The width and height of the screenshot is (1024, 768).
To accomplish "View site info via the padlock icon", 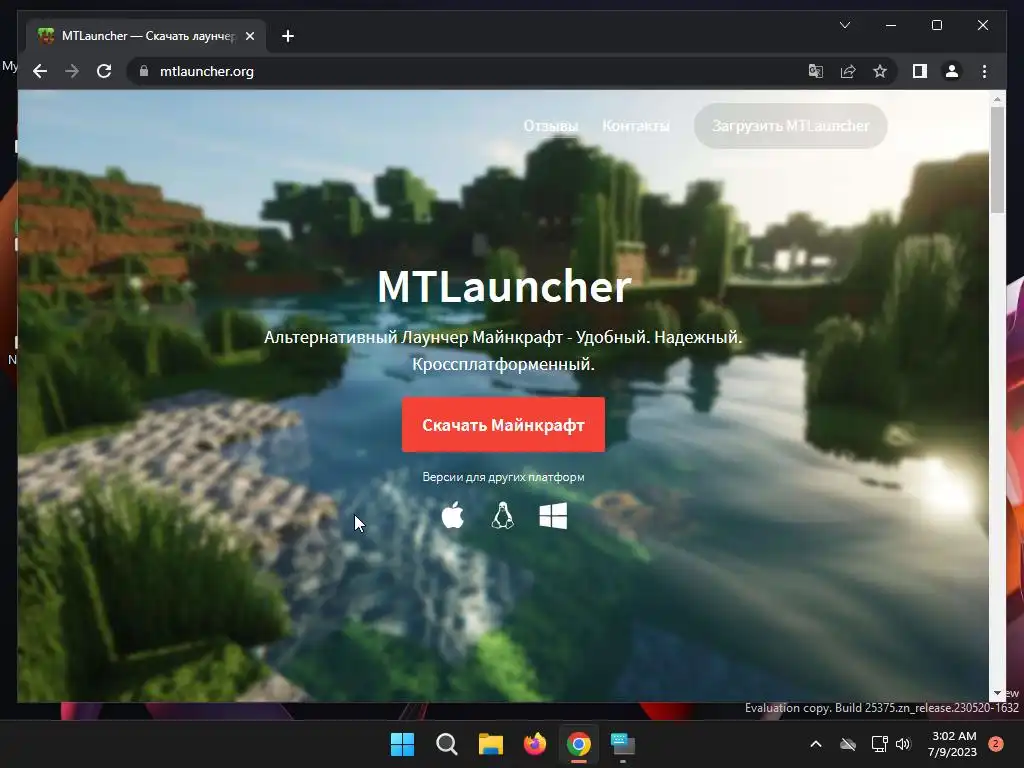I will [x=144, y=71].
